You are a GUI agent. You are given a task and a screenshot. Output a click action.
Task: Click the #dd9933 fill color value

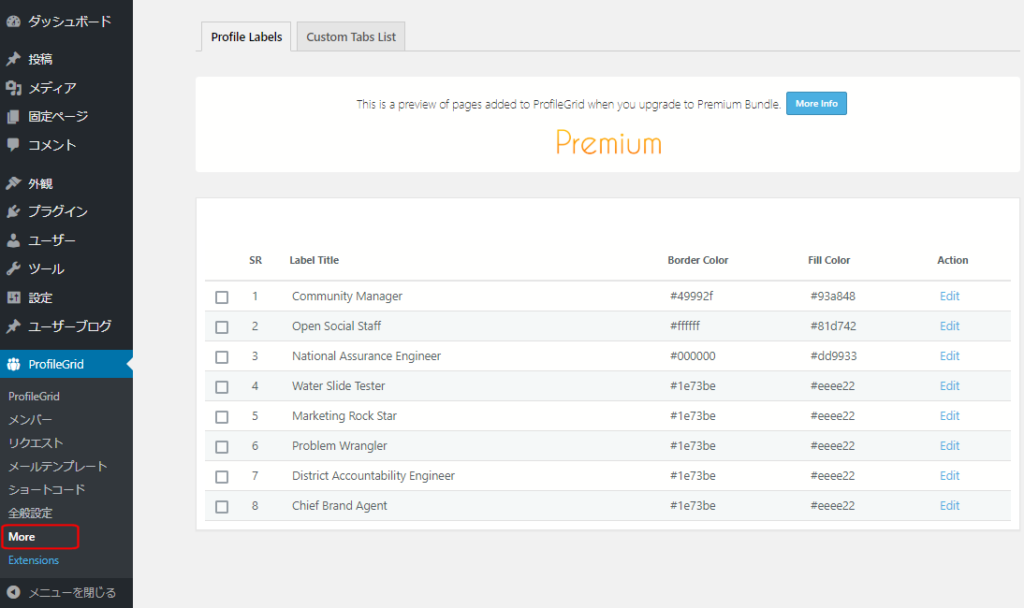832,356
